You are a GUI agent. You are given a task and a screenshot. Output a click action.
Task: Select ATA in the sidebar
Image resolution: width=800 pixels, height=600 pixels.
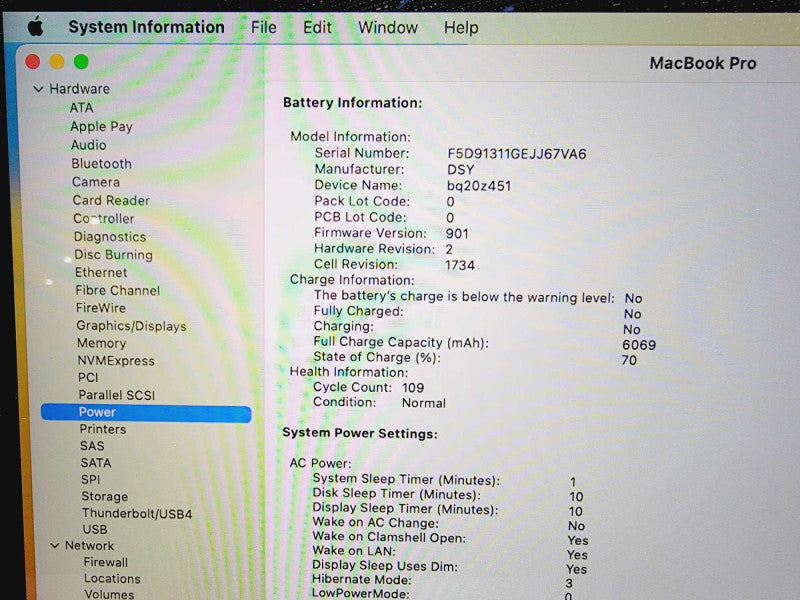[82, 108]
